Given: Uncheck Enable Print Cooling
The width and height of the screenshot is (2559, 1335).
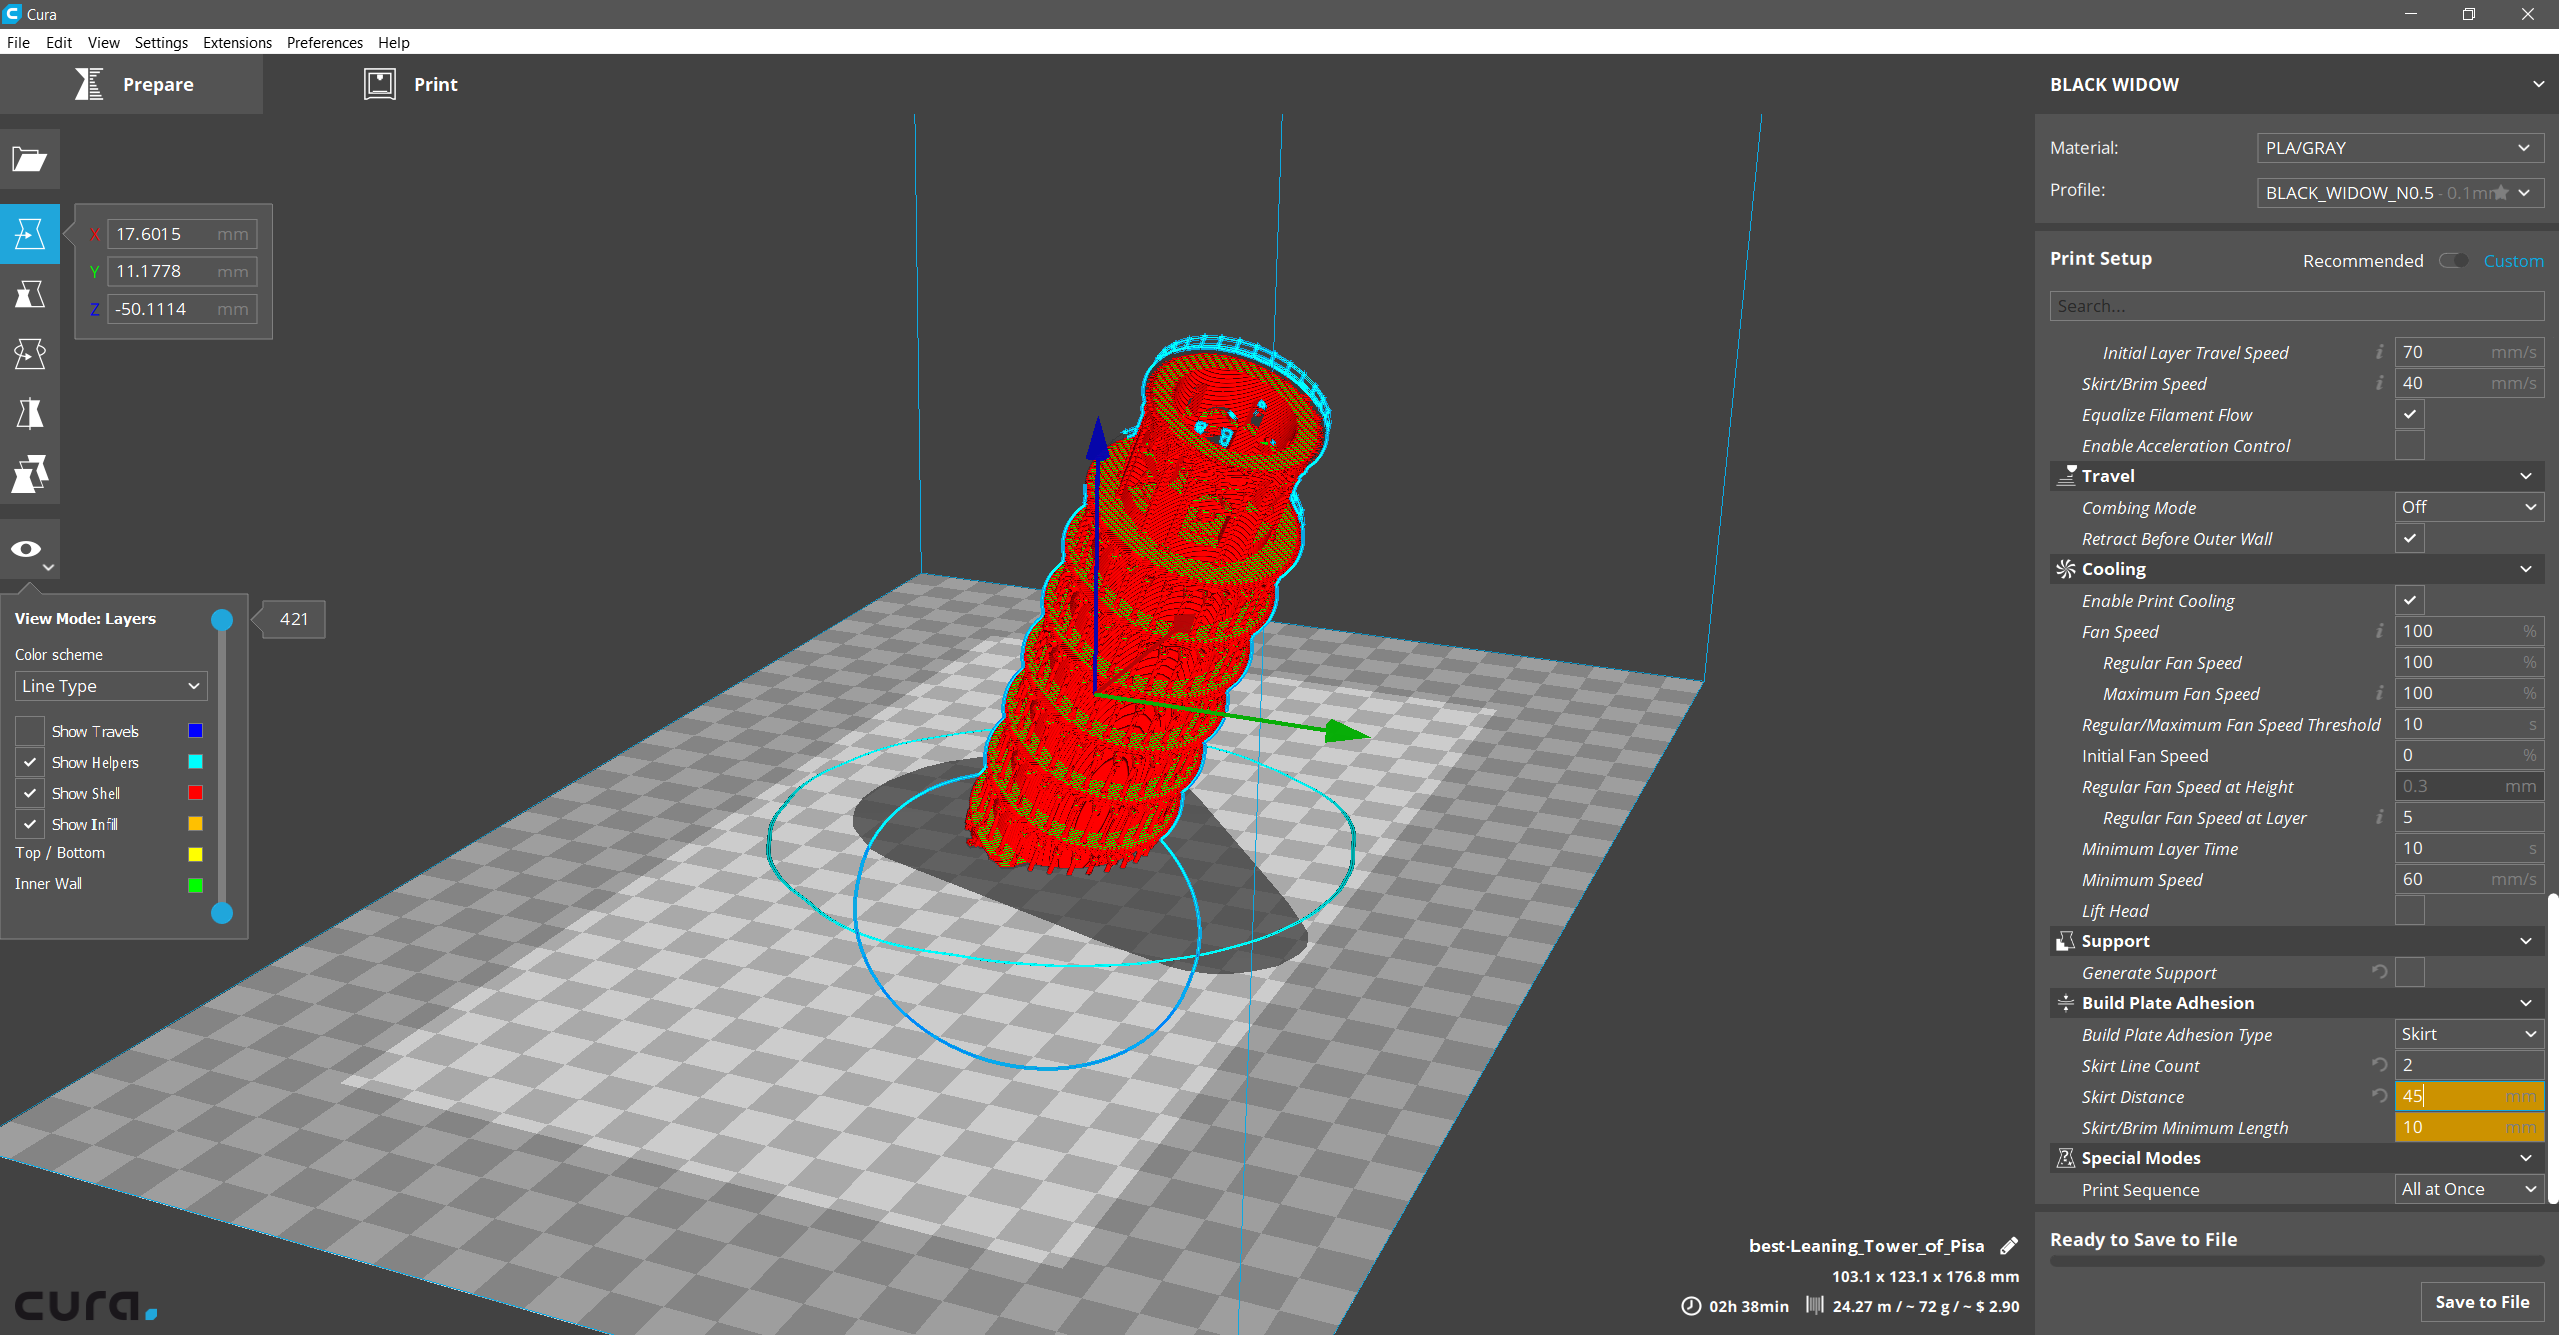Looking at the screenshot, I should tap(2410, 600).
